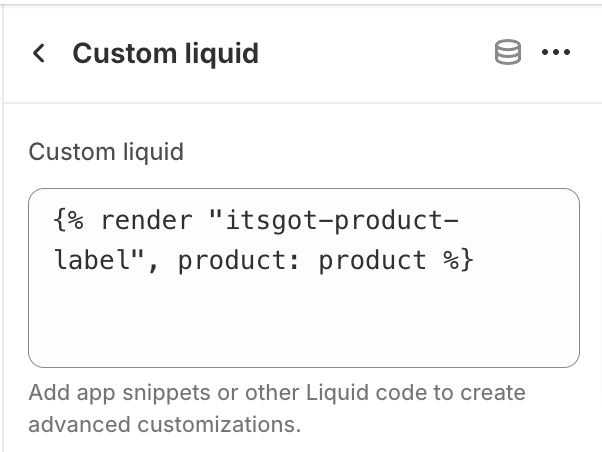Click the "advanced customizations." helper line
Viewport: 602px width, 452px height.
tap(165, 424)
